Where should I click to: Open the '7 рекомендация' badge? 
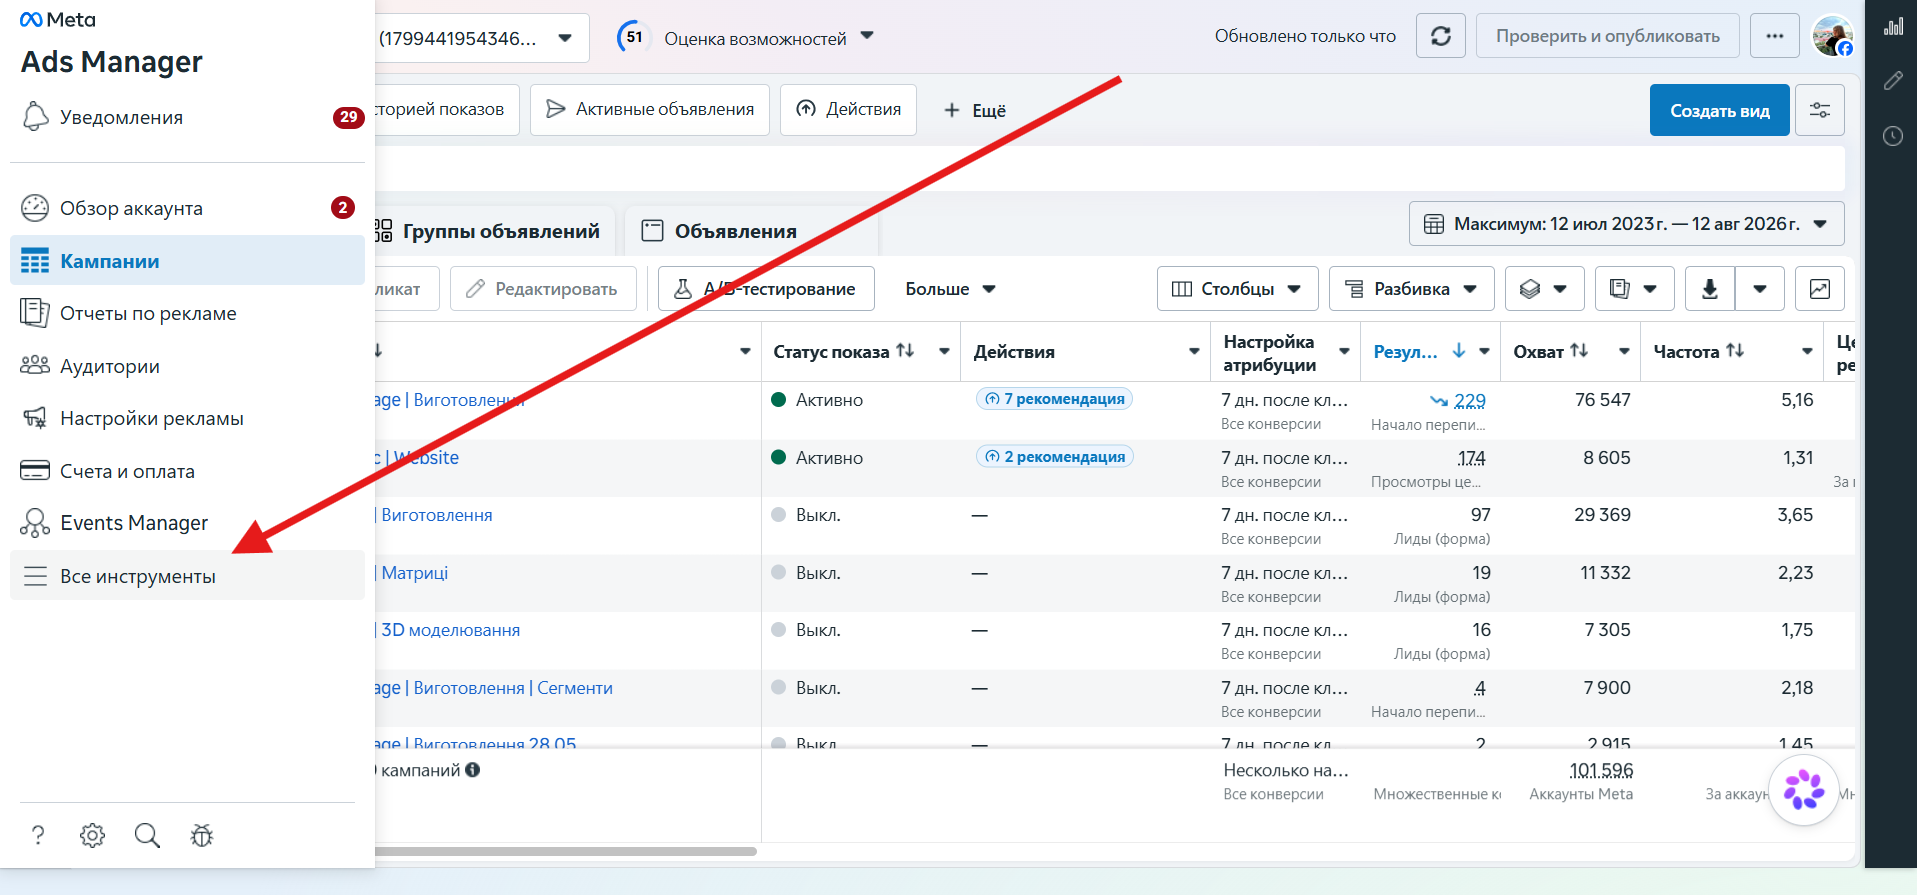pyautogui.click(x=1054, y=399)
